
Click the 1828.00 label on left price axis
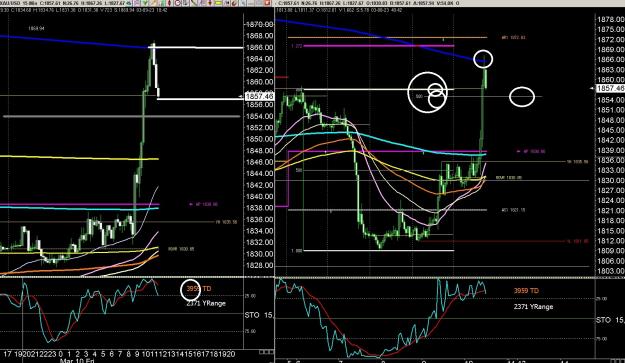click(x=259, y=265)
